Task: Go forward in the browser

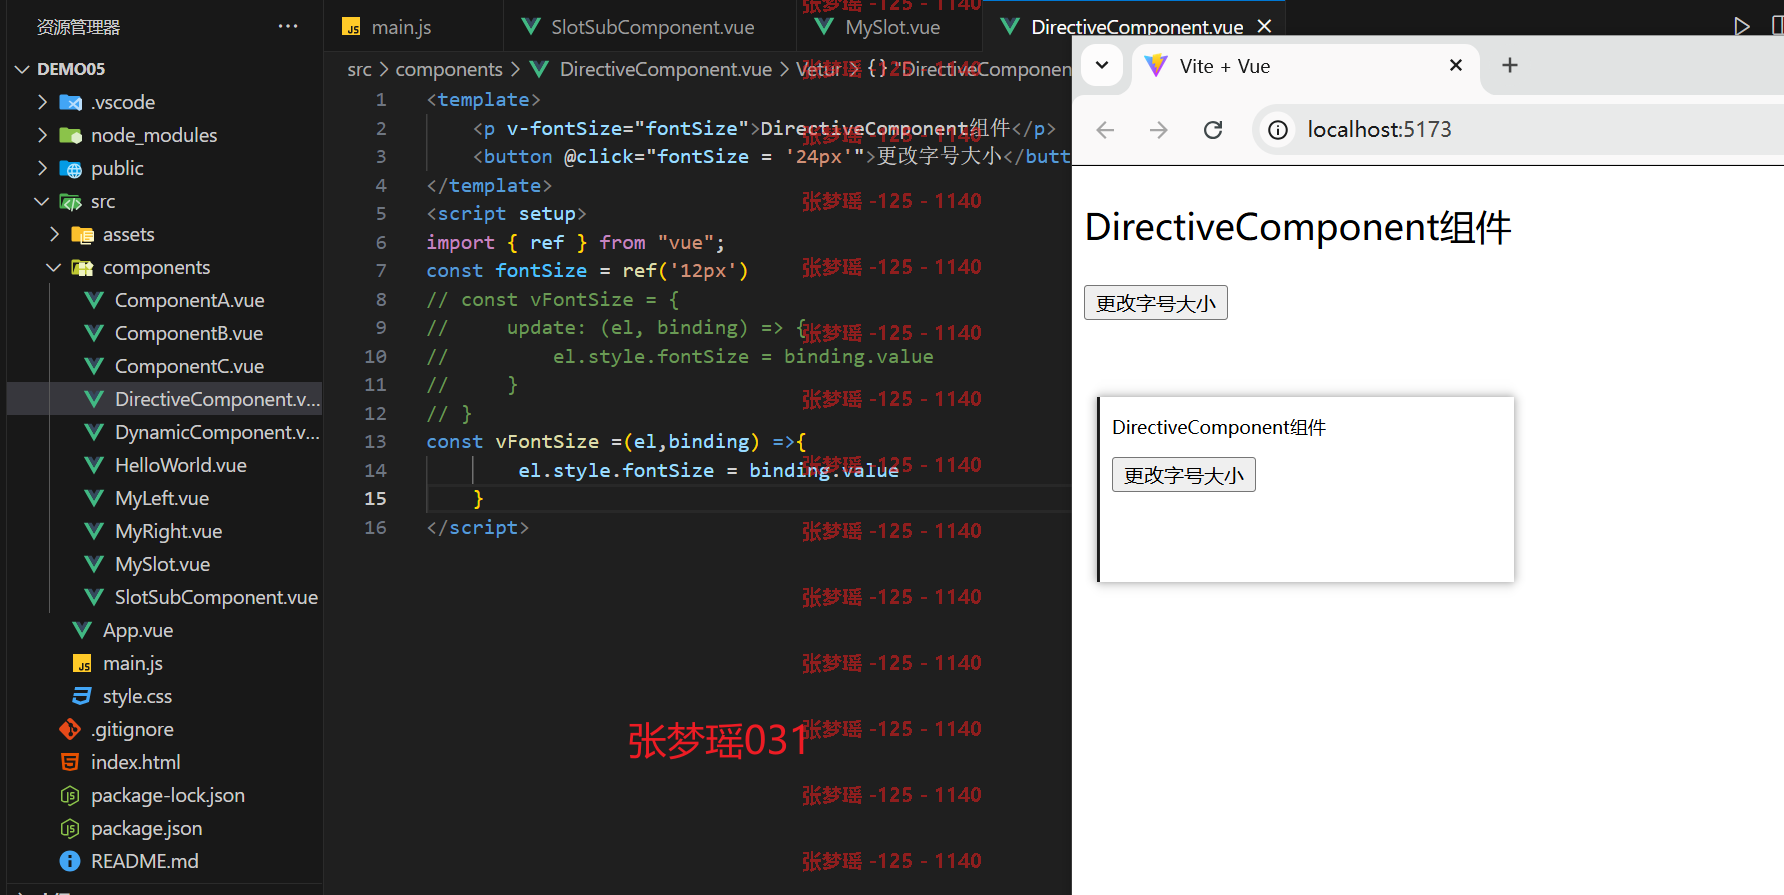Action: tap(1159, 130)
